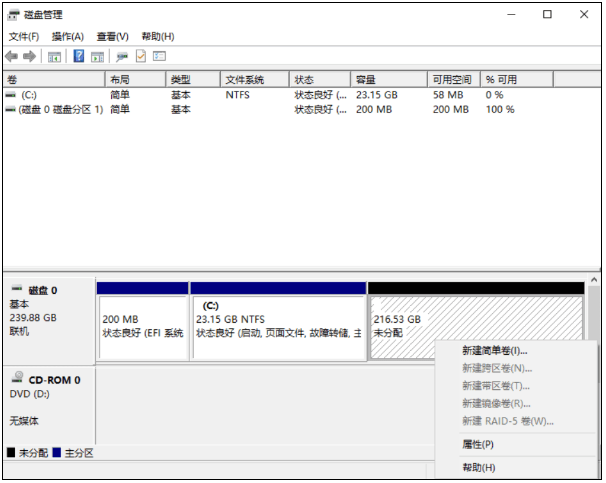The image size is (606, 483).
Task: Sort by the 状态 column header
Action: tap(320, 80)
